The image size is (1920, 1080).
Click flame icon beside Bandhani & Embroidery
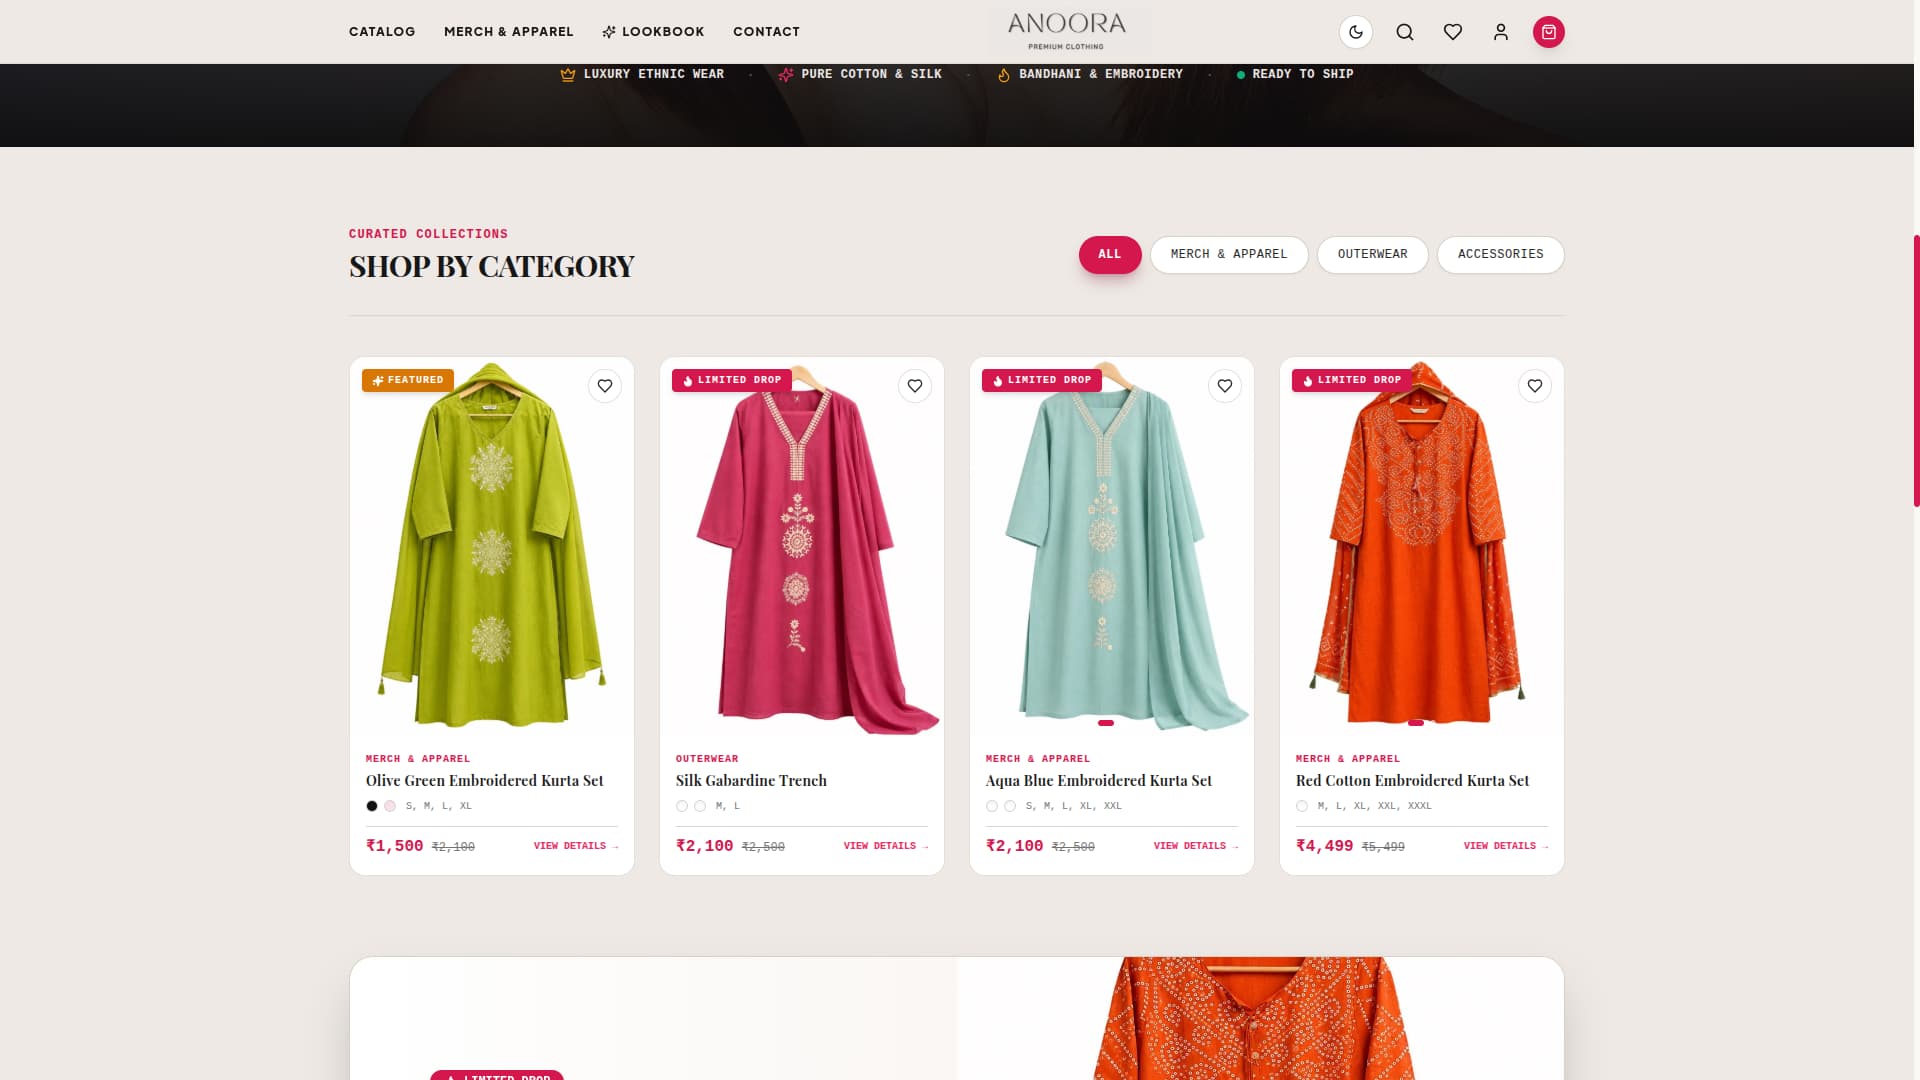[1004, 74]
